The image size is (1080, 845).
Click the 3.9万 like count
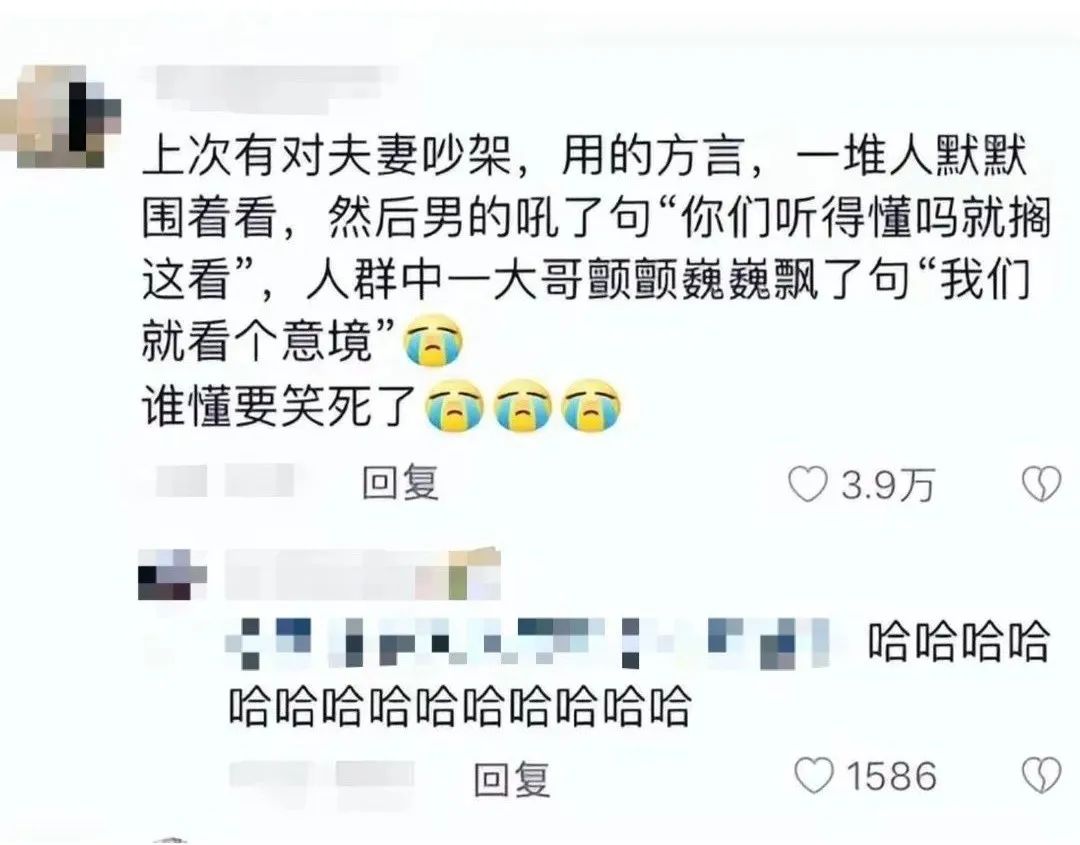[888, 485]
